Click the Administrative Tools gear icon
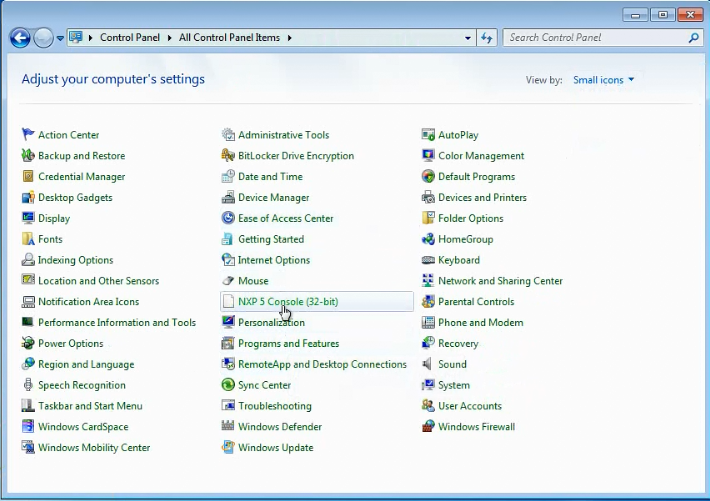The height and width of the screenshot is (501, 710). pyautogui.click(x=228, y=134)
